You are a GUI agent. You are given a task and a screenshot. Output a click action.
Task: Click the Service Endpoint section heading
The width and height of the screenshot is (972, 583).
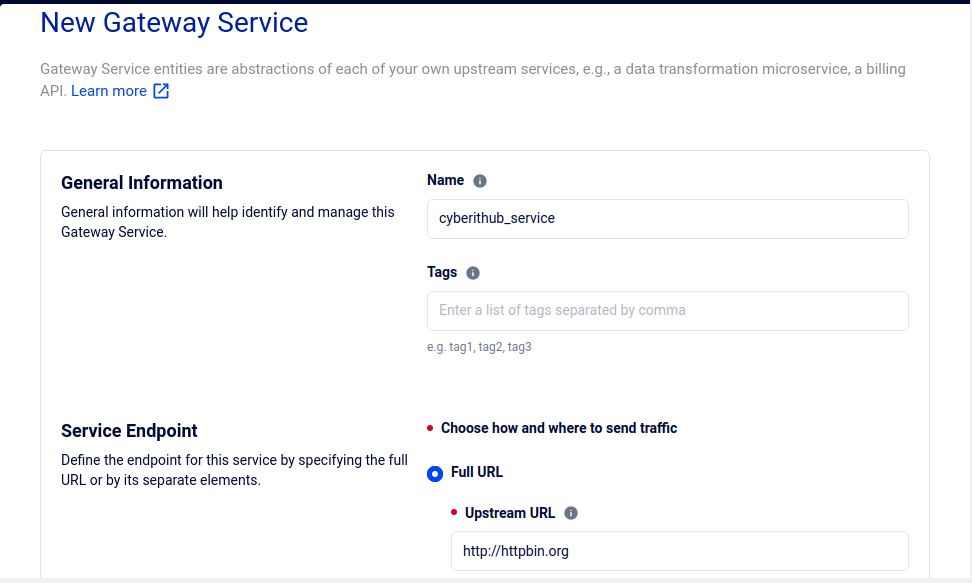[129, 430]
